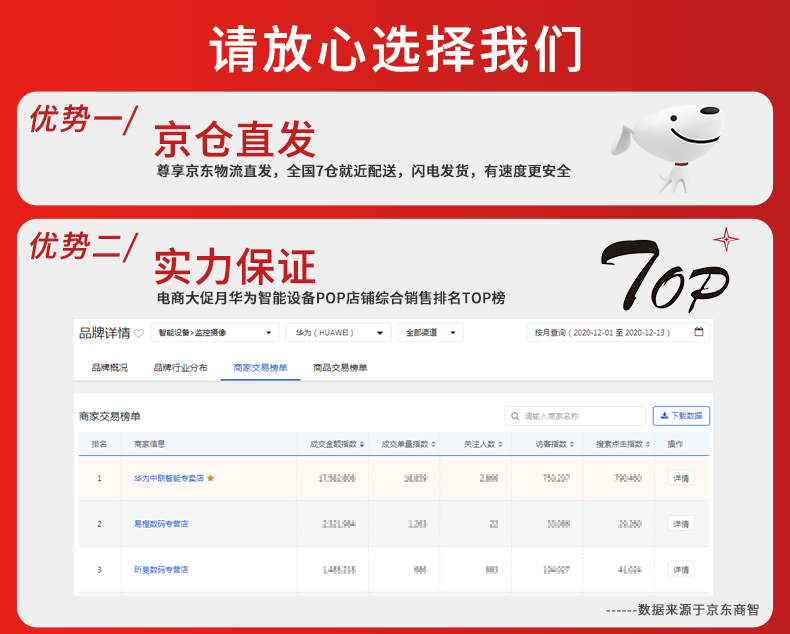This screenshot has height=634, width=790.
Task: Click the 商家信息 column header
Action: [150, 444]
